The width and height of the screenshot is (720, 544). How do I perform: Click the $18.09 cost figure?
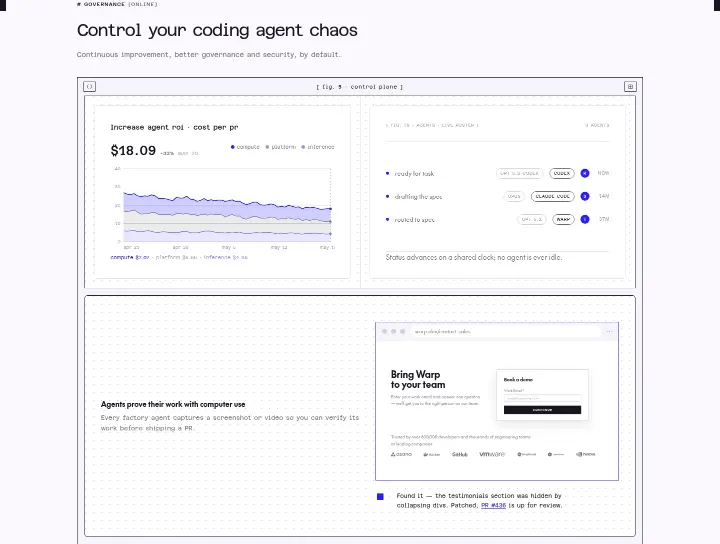tap(133, 151)
